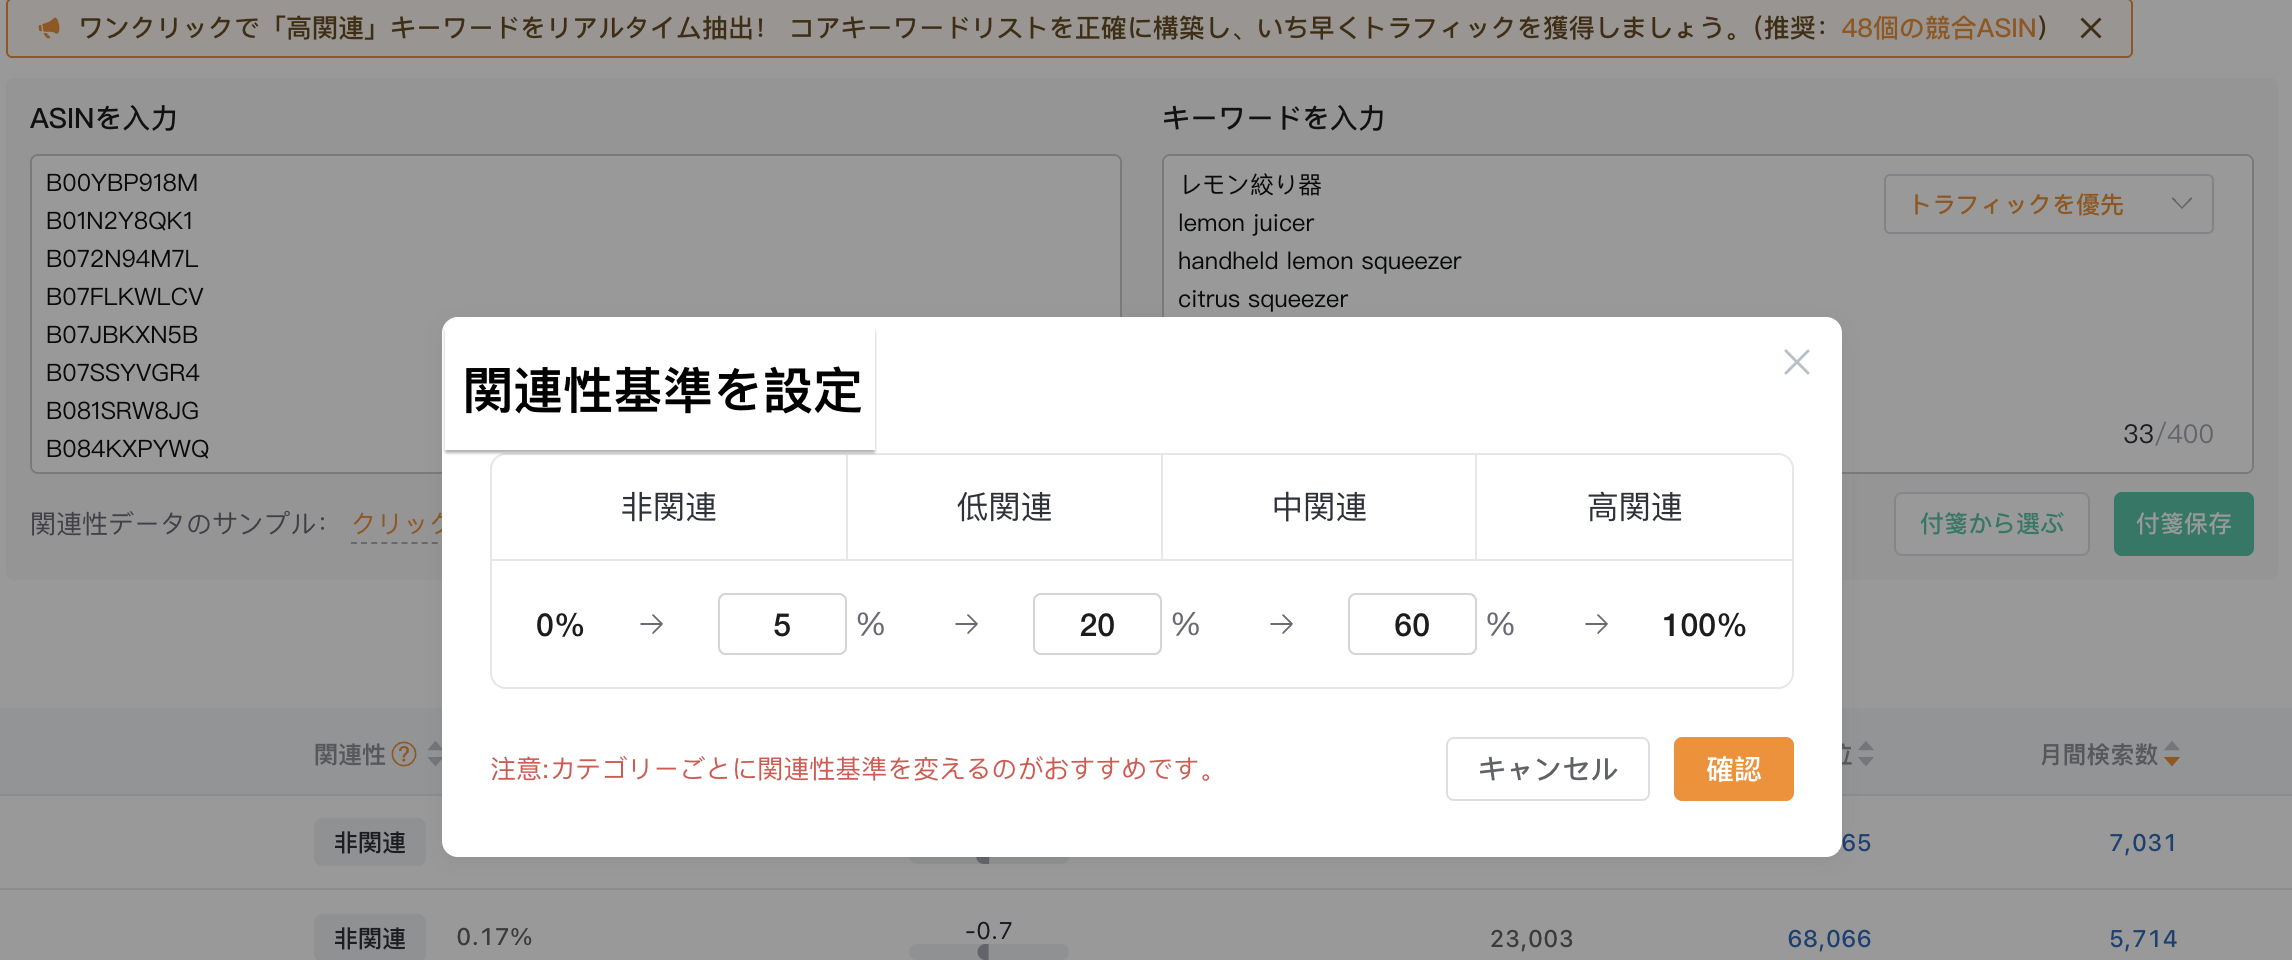
Task: Click the 0% start value in dialog
Action: click(x=560, y=625)
